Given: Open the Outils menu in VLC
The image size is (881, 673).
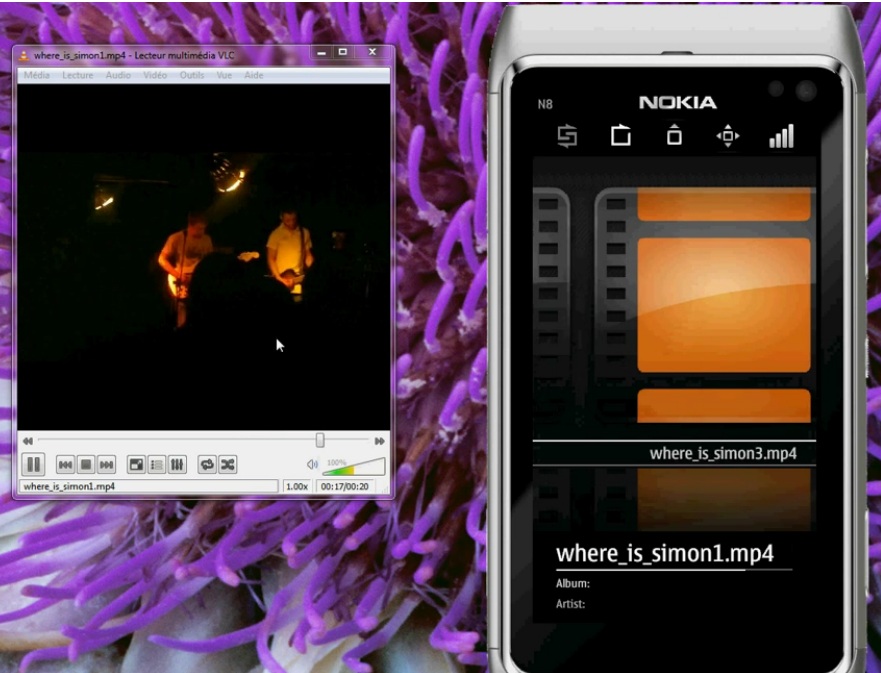Looking at the screenshot, I should [190, 74].
